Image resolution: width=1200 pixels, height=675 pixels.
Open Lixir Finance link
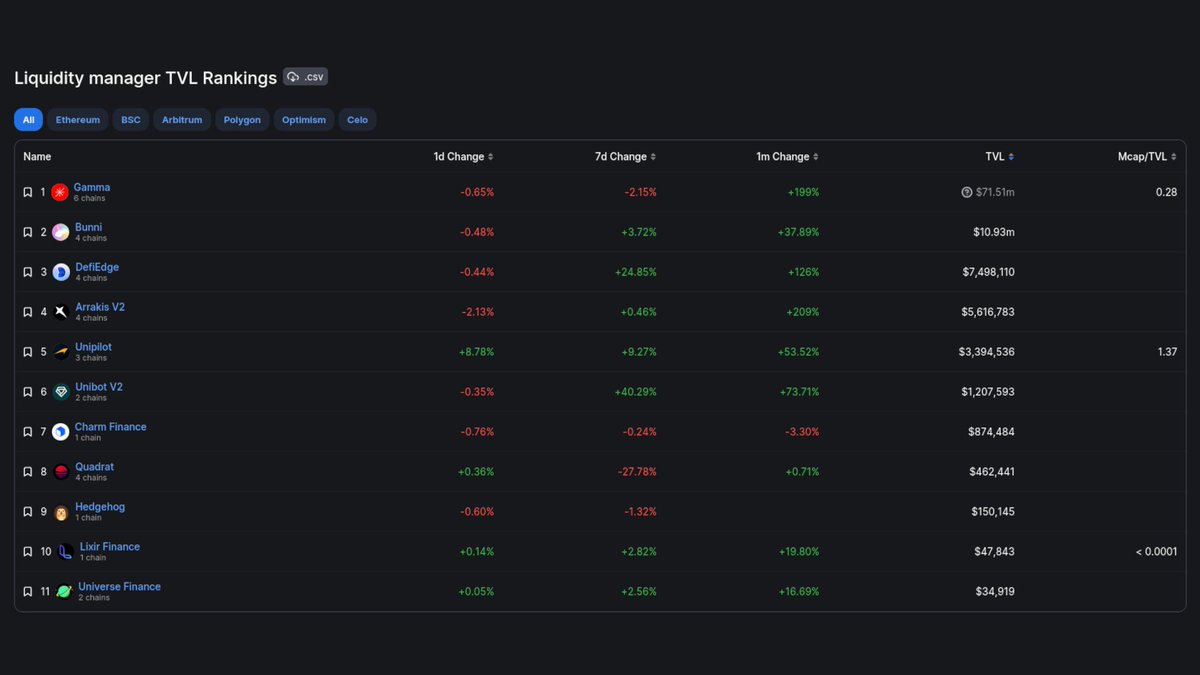coord(110,547)
